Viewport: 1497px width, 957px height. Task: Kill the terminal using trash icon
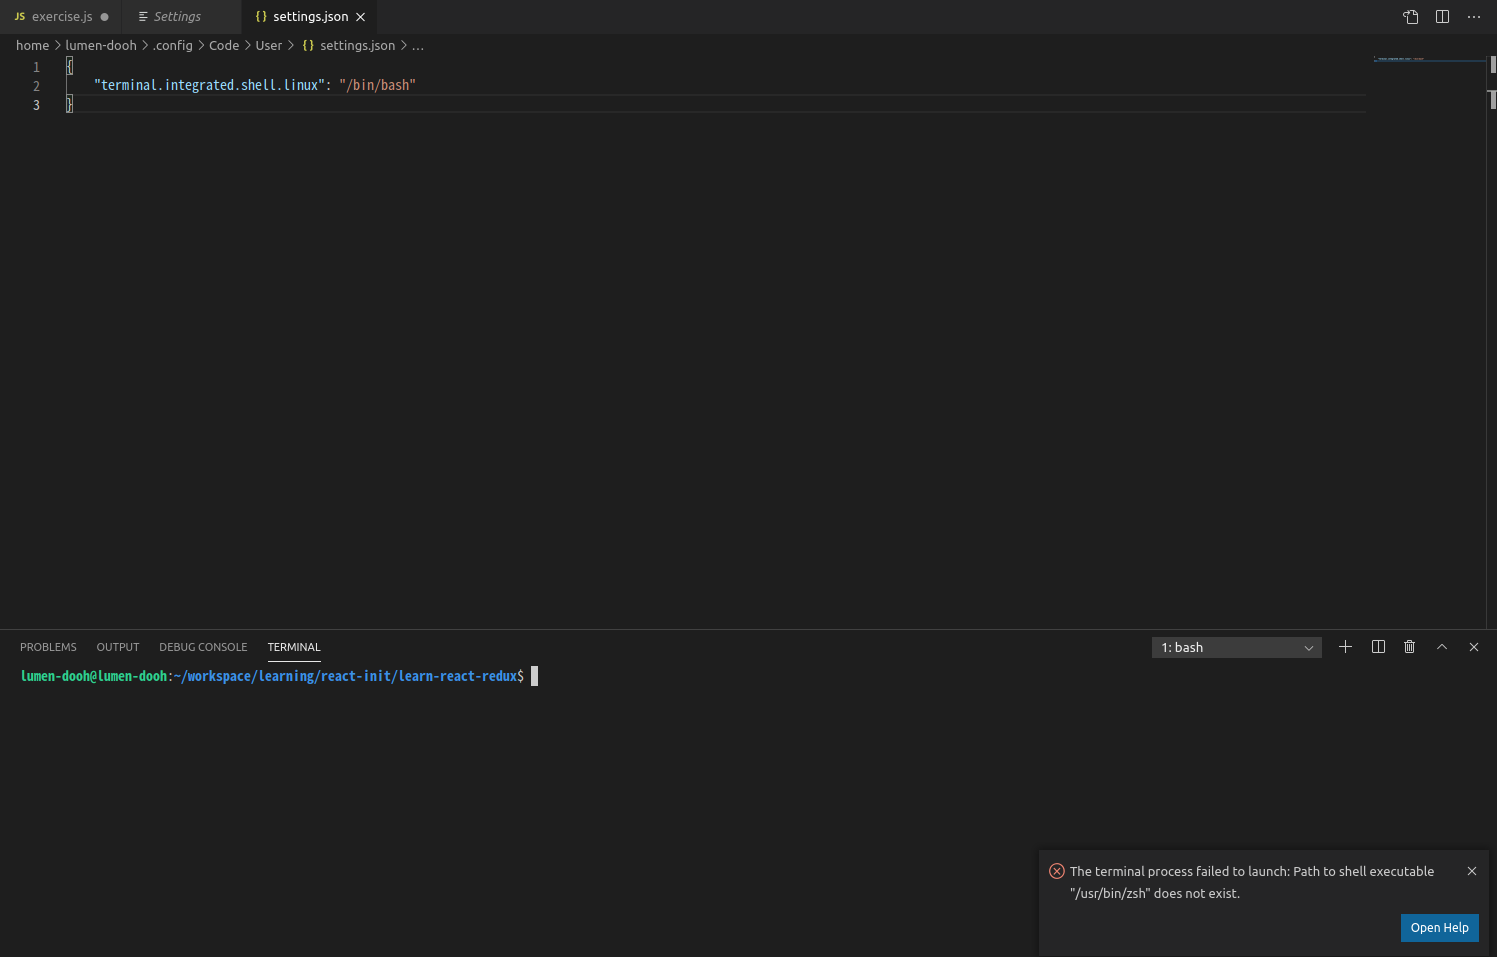(1410, 647)
